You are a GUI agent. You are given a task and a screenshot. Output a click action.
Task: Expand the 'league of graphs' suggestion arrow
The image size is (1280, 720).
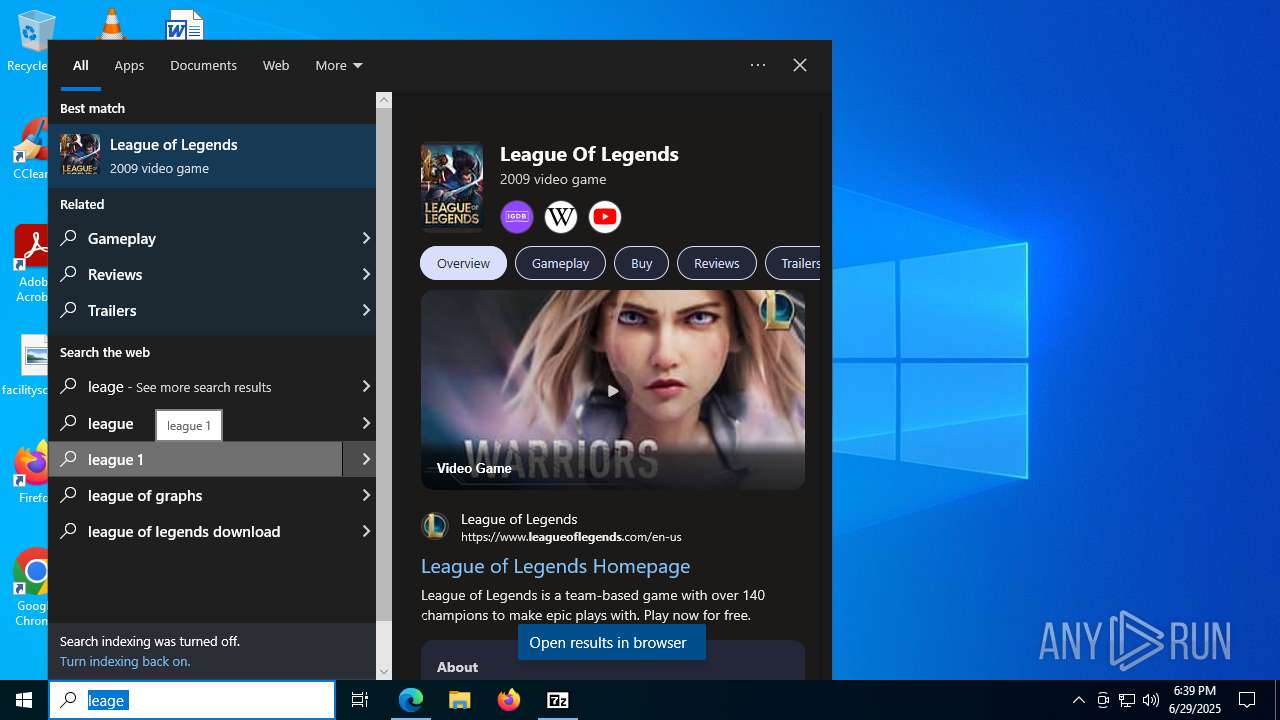(x=366, y=495)
